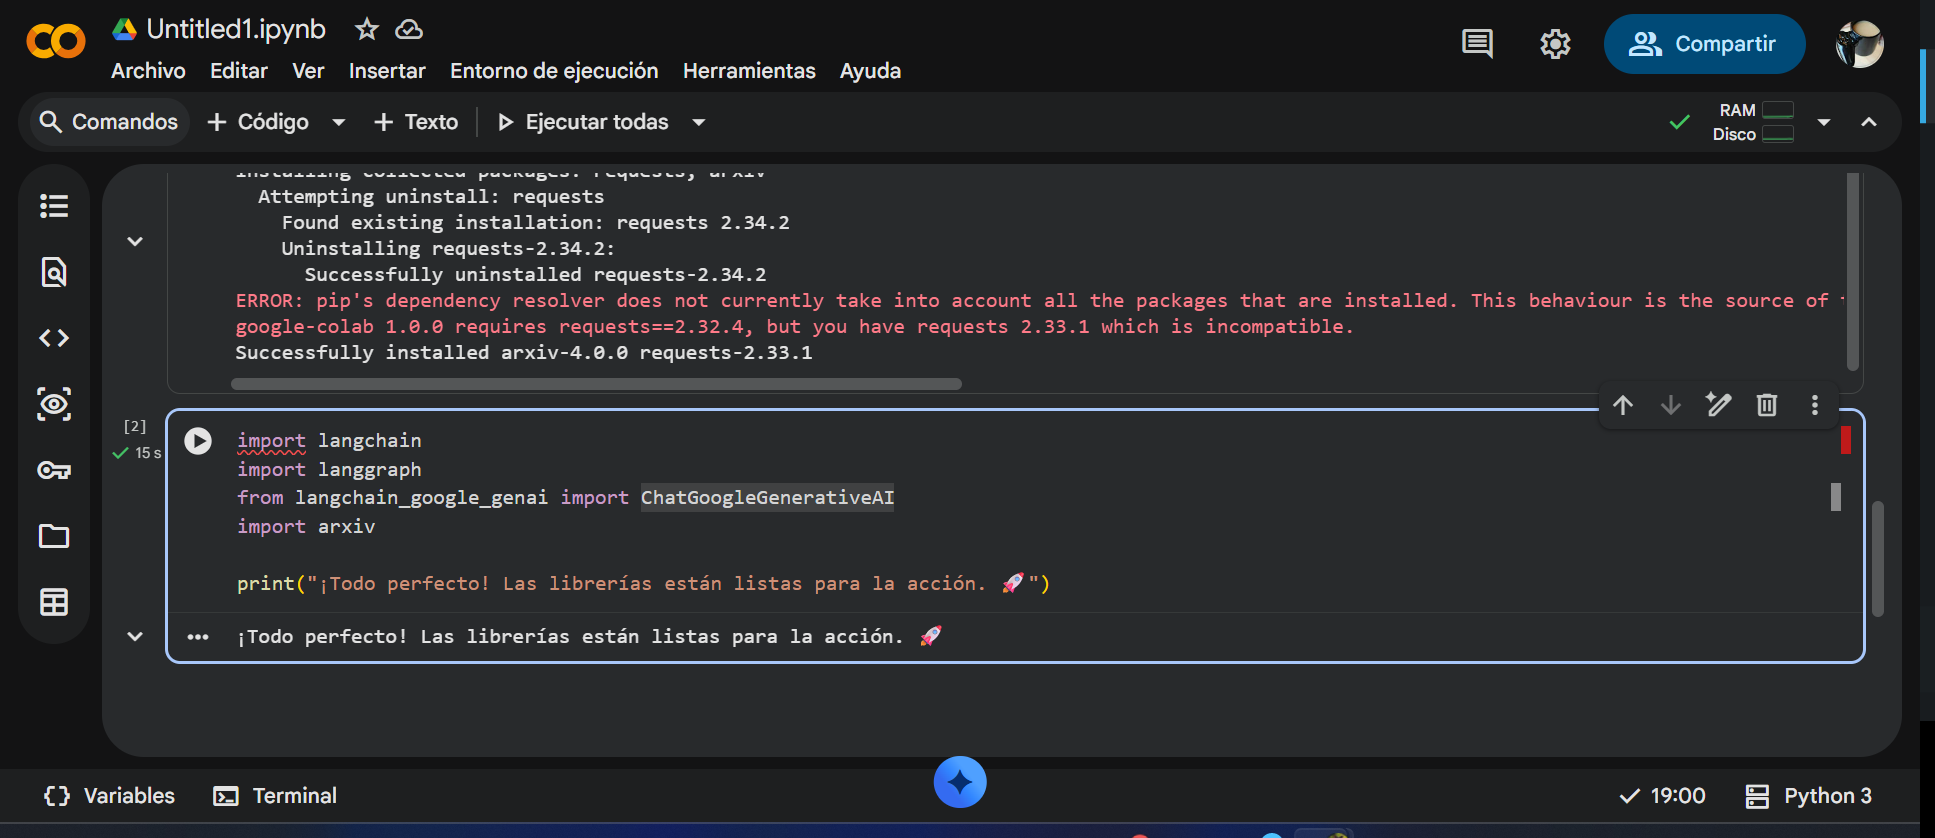The image size is (1935, 838).
Task: Click the print statement code line
Action: click(643, 583)
